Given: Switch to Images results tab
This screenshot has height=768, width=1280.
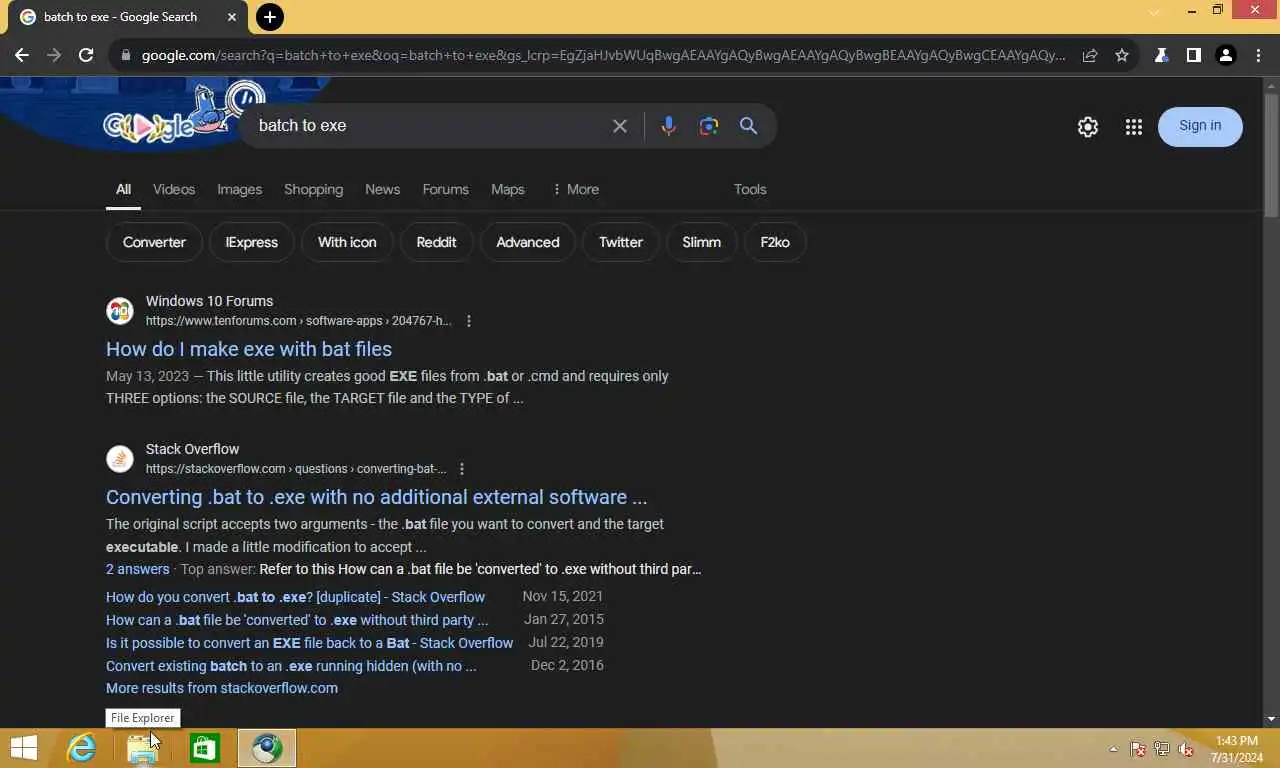Looking at the screenshot, I should point(239,189).
